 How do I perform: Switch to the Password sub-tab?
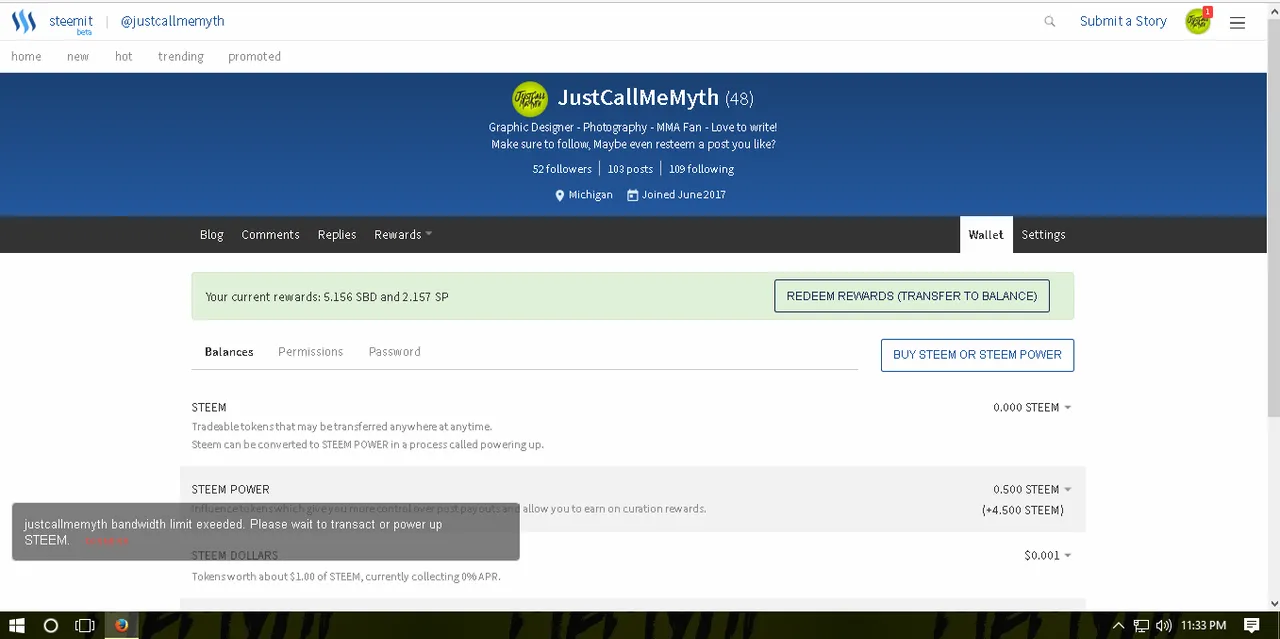[394, 352]
